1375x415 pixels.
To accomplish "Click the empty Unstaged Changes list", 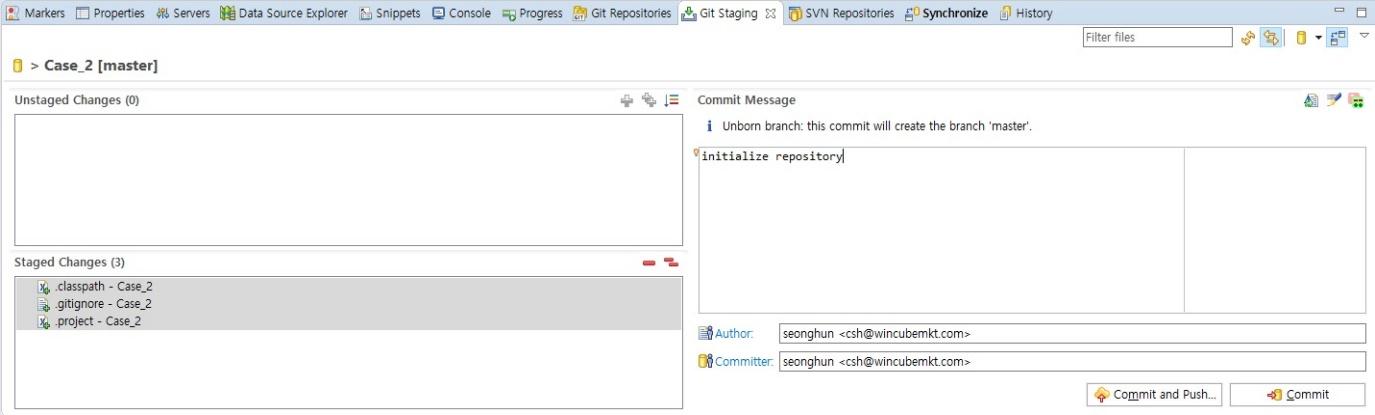I will pos(348,180).
